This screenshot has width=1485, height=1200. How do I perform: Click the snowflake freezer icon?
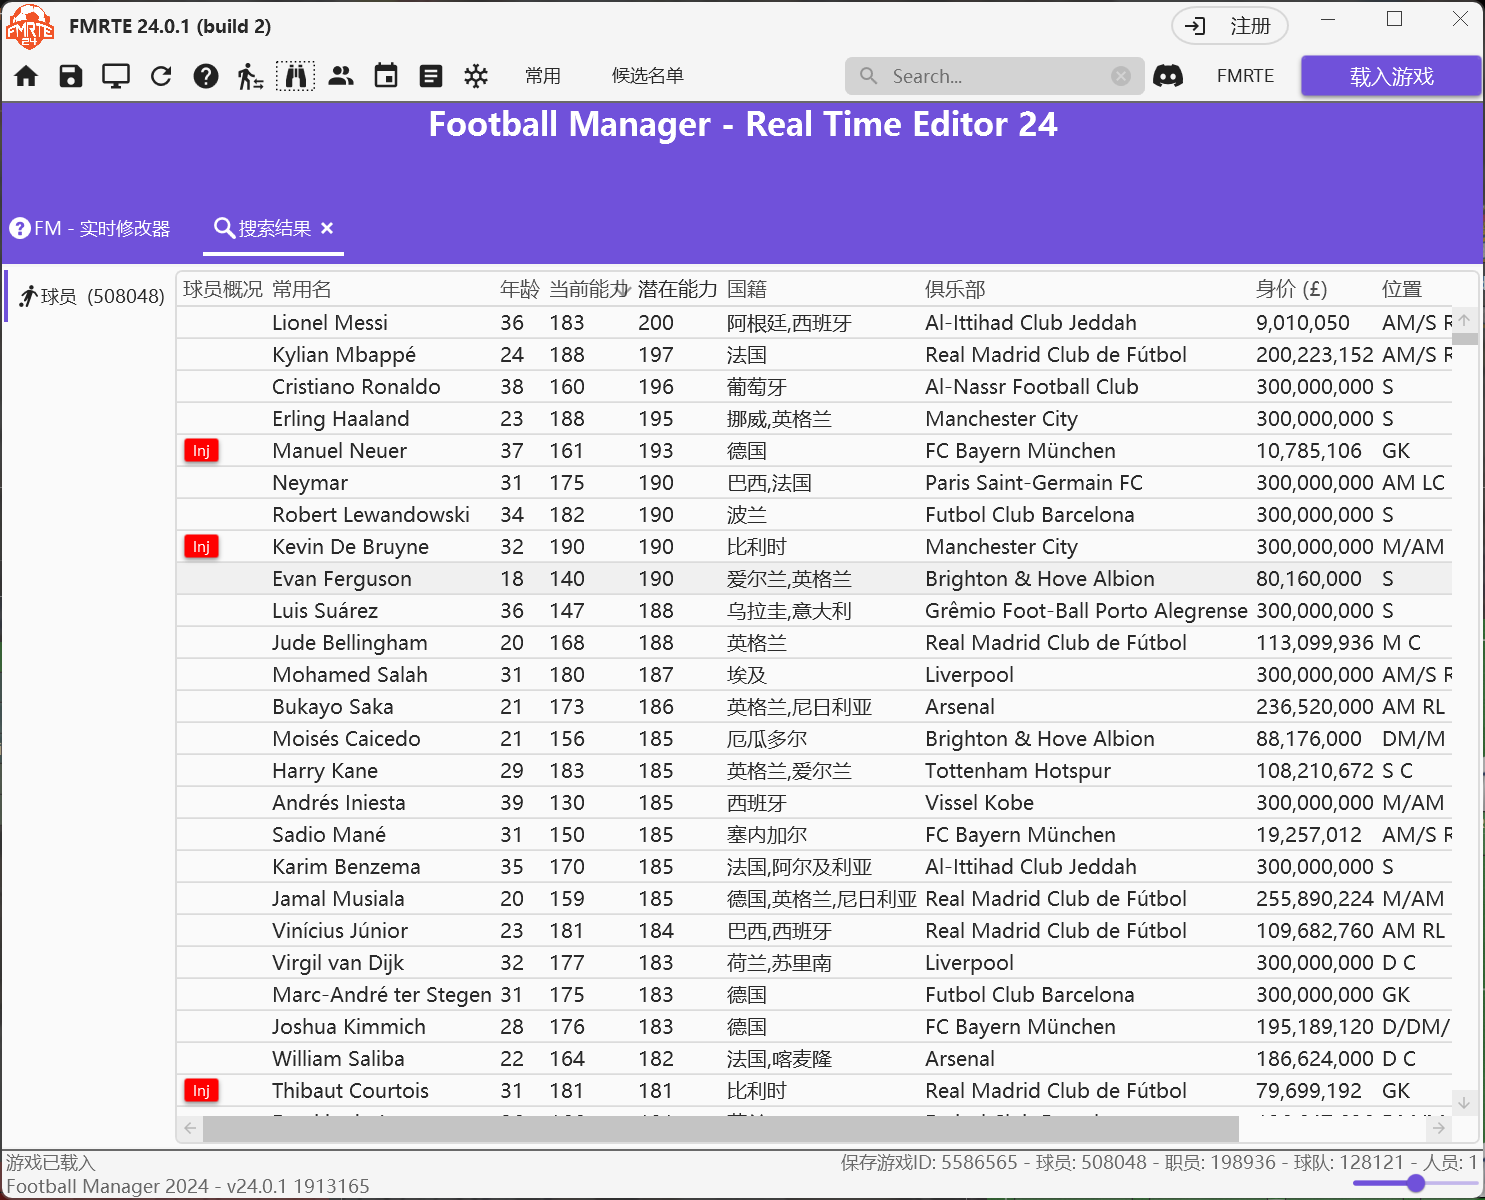[x=476, y=76]
